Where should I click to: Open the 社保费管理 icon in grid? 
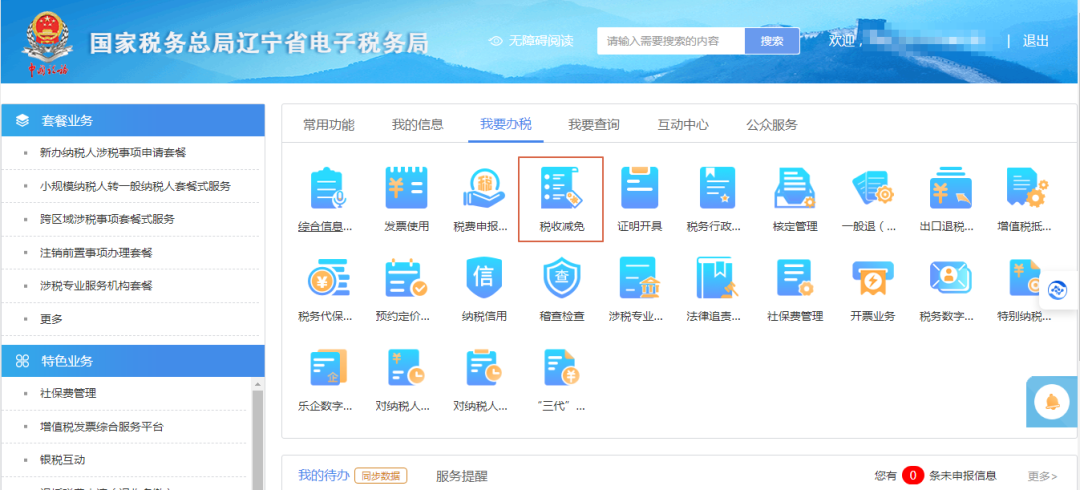795,278
